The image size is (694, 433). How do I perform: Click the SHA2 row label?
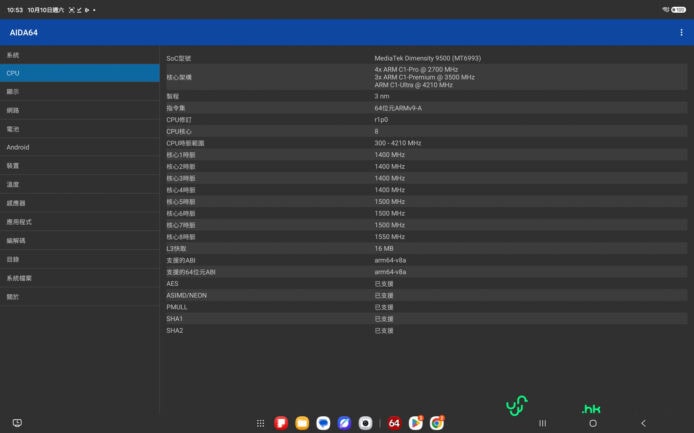point(174,331)
